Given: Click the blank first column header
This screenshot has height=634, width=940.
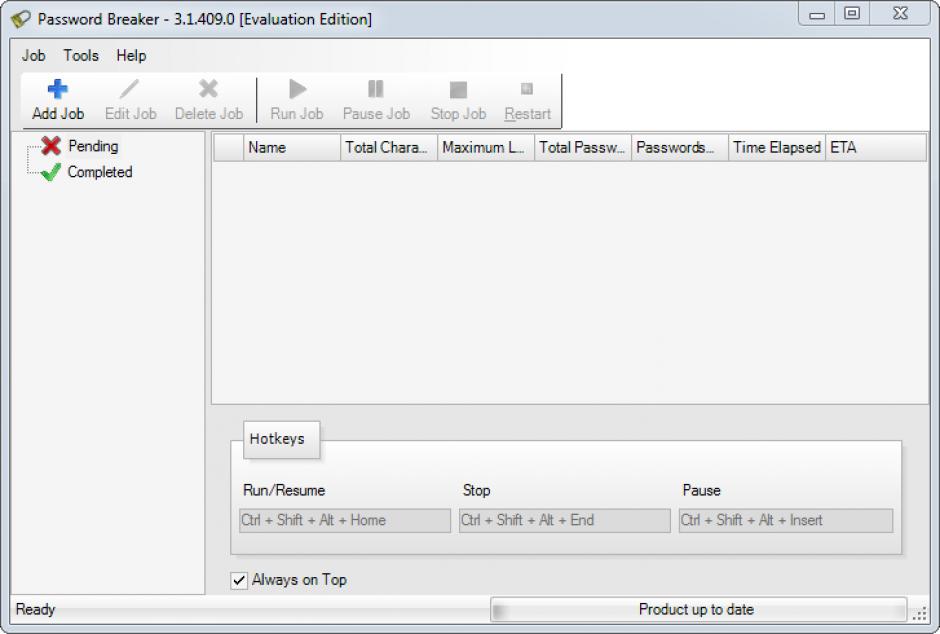Looking at the screenshot, I should 228,147.
